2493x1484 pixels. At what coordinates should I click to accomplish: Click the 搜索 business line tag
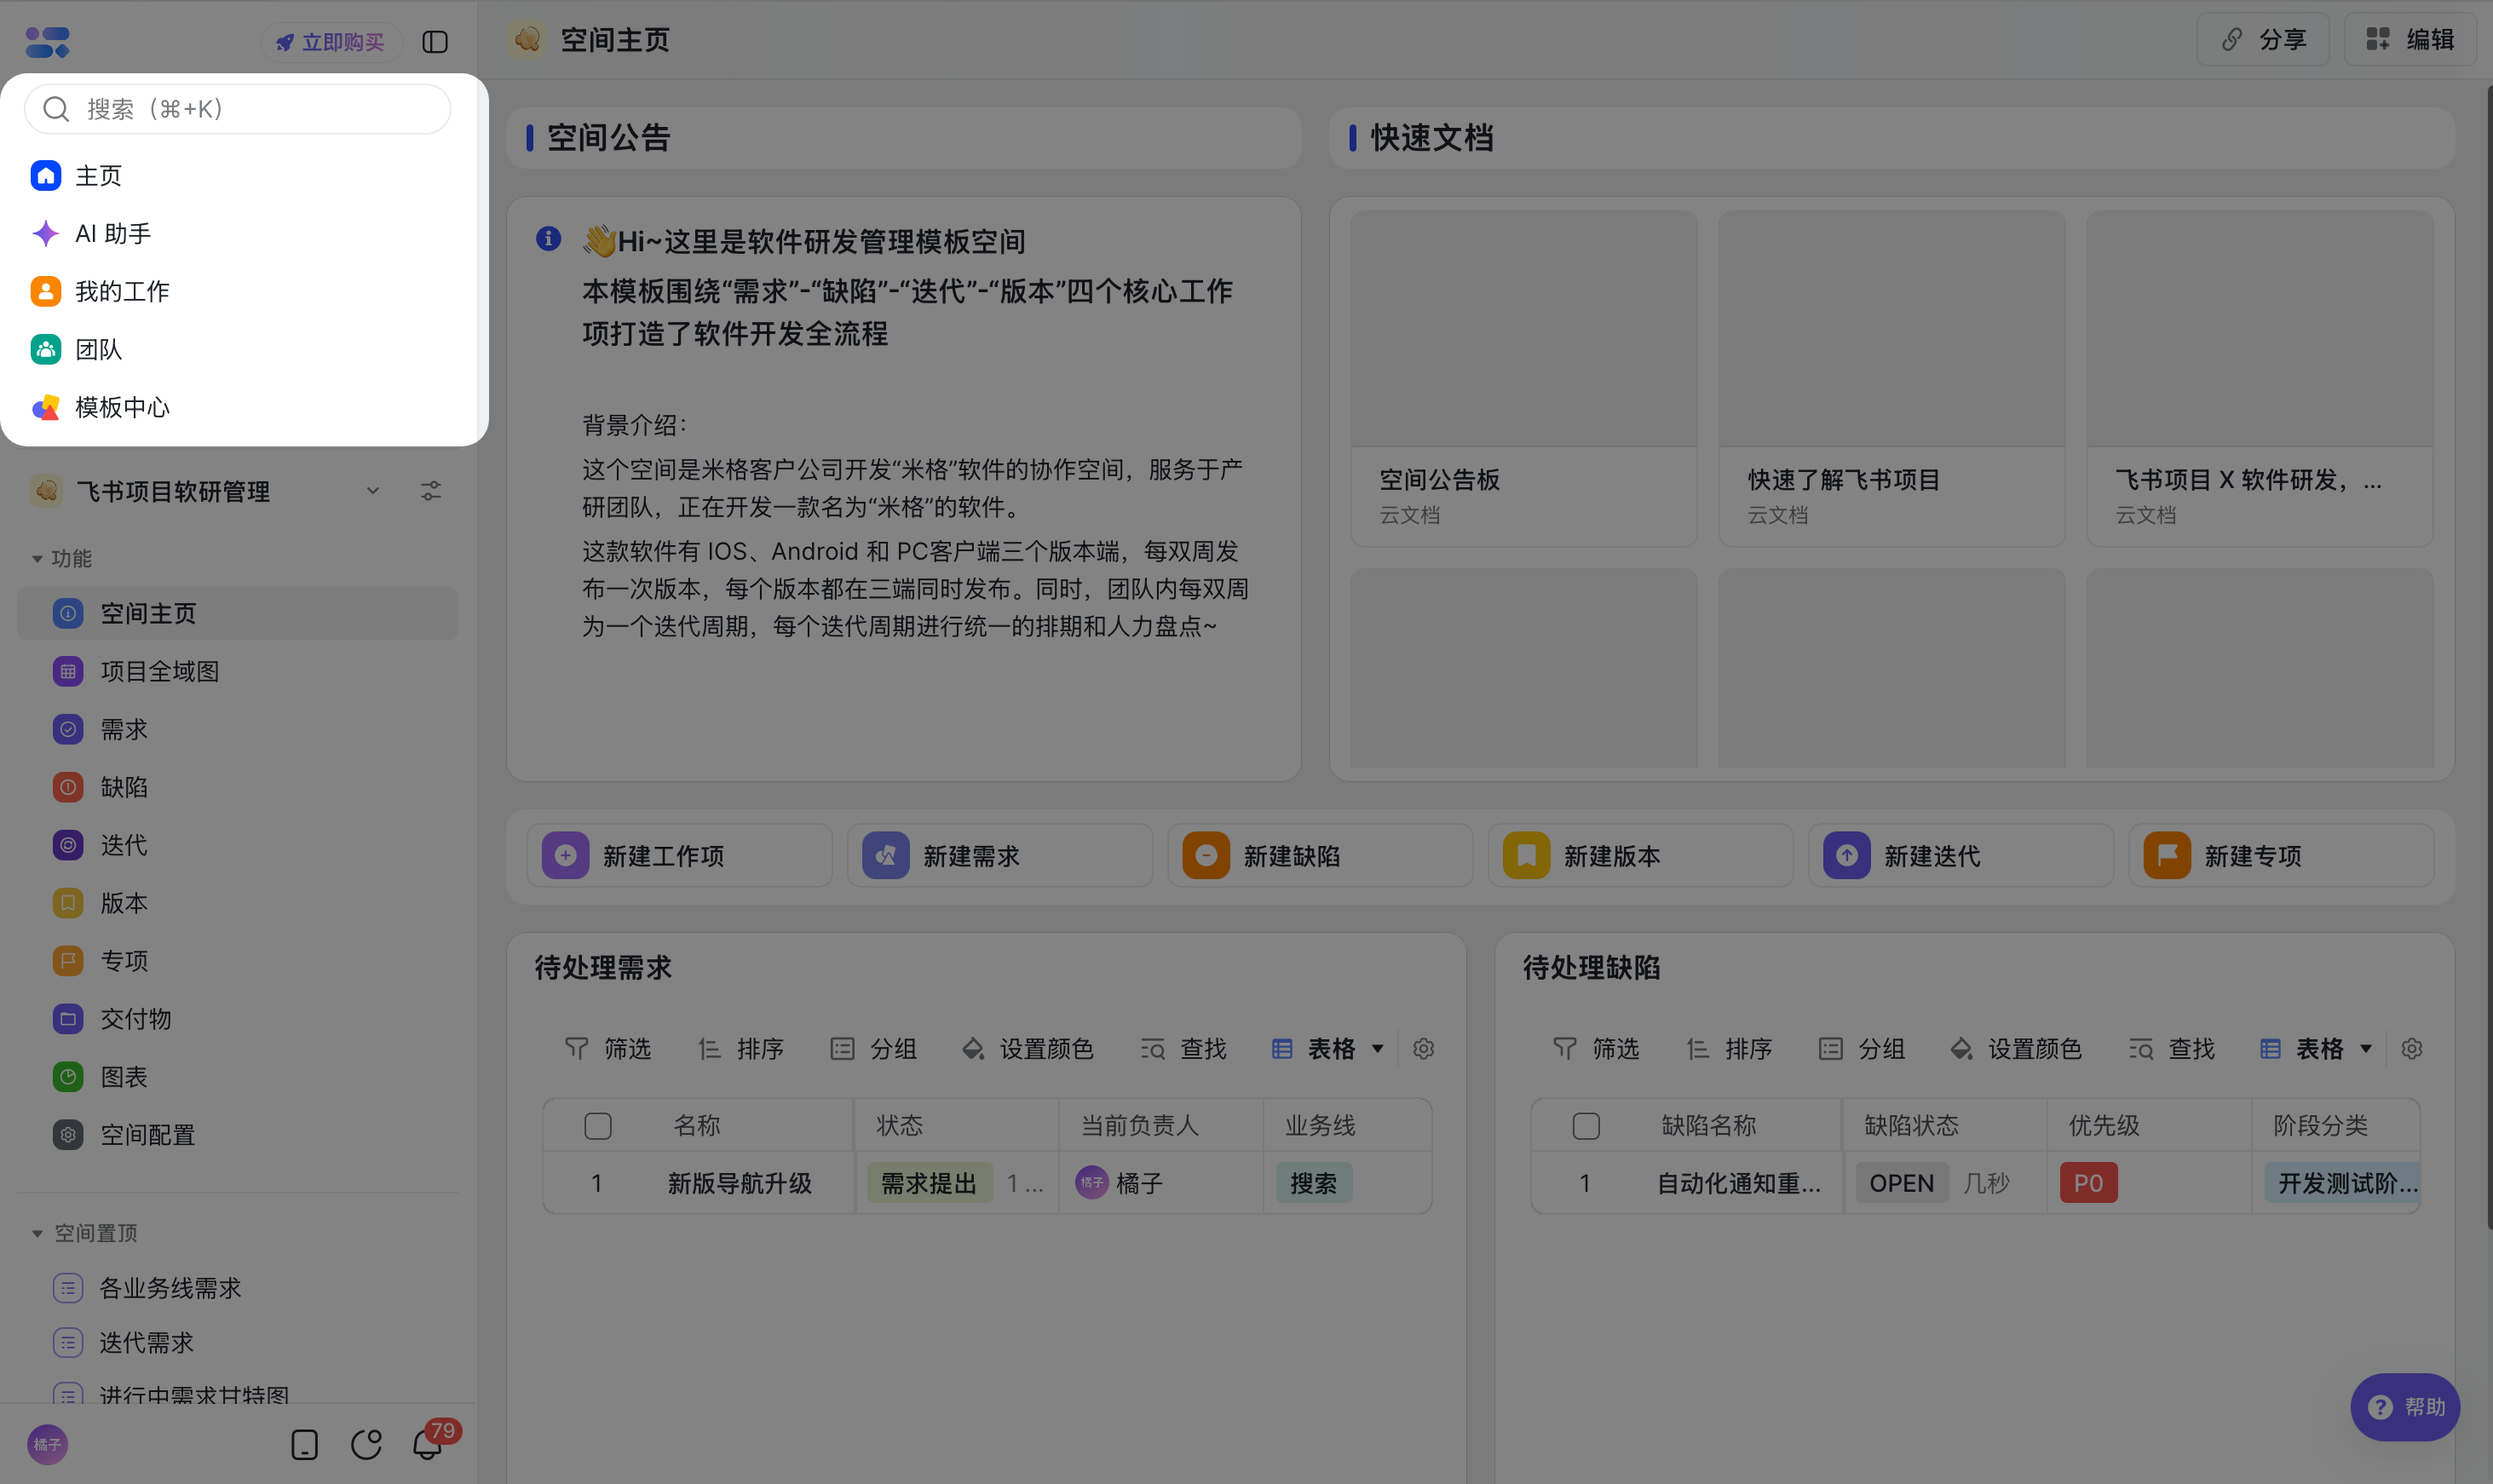1314,1184
